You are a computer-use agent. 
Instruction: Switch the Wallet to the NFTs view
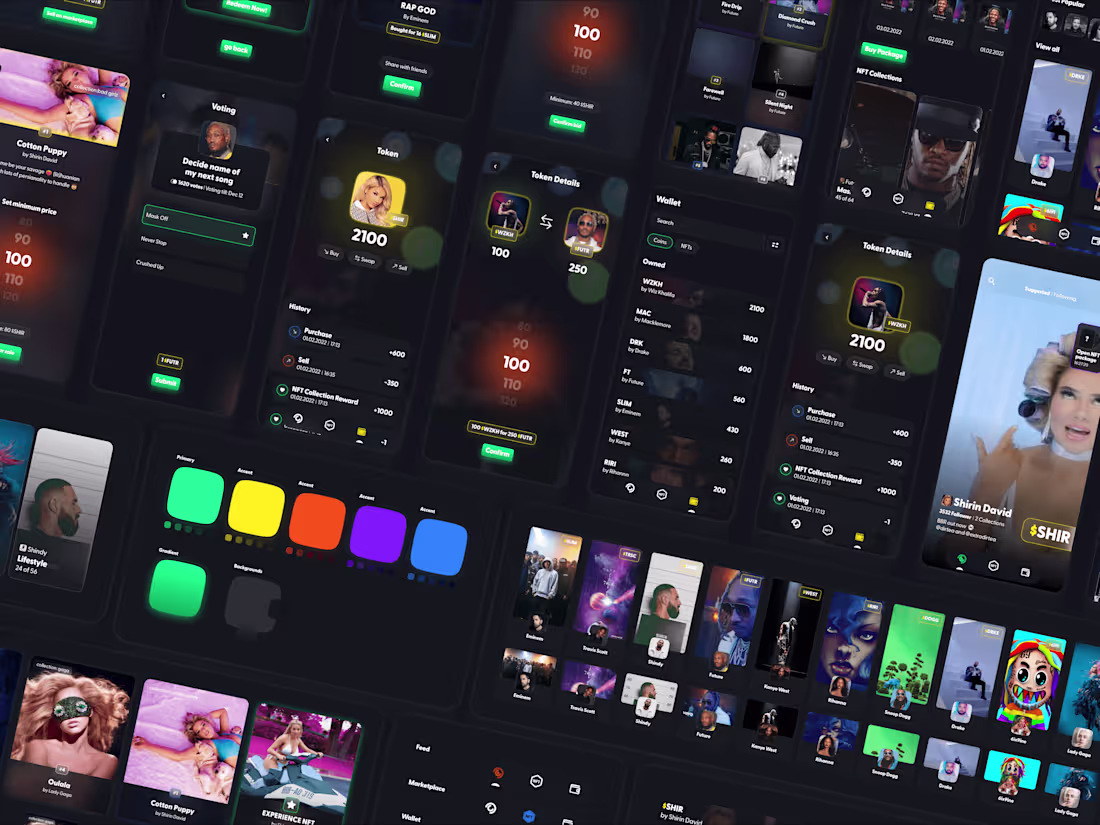[688, 247]
